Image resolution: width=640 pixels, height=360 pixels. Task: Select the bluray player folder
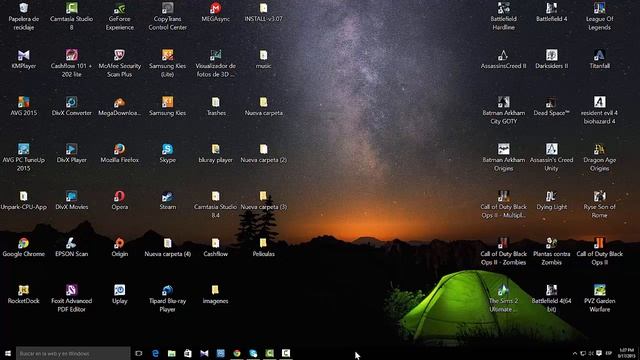[x=216, y=153]
